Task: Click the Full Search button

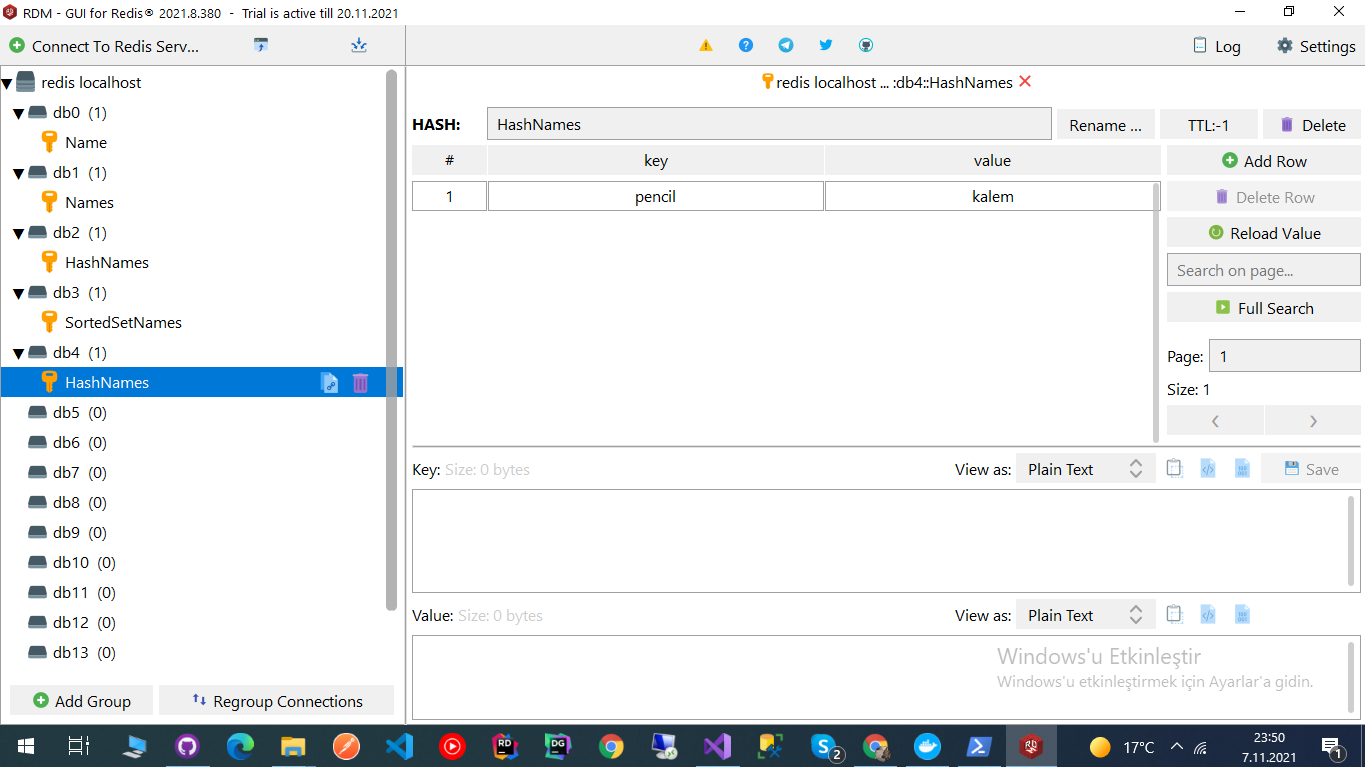Action: point(1264,308)
